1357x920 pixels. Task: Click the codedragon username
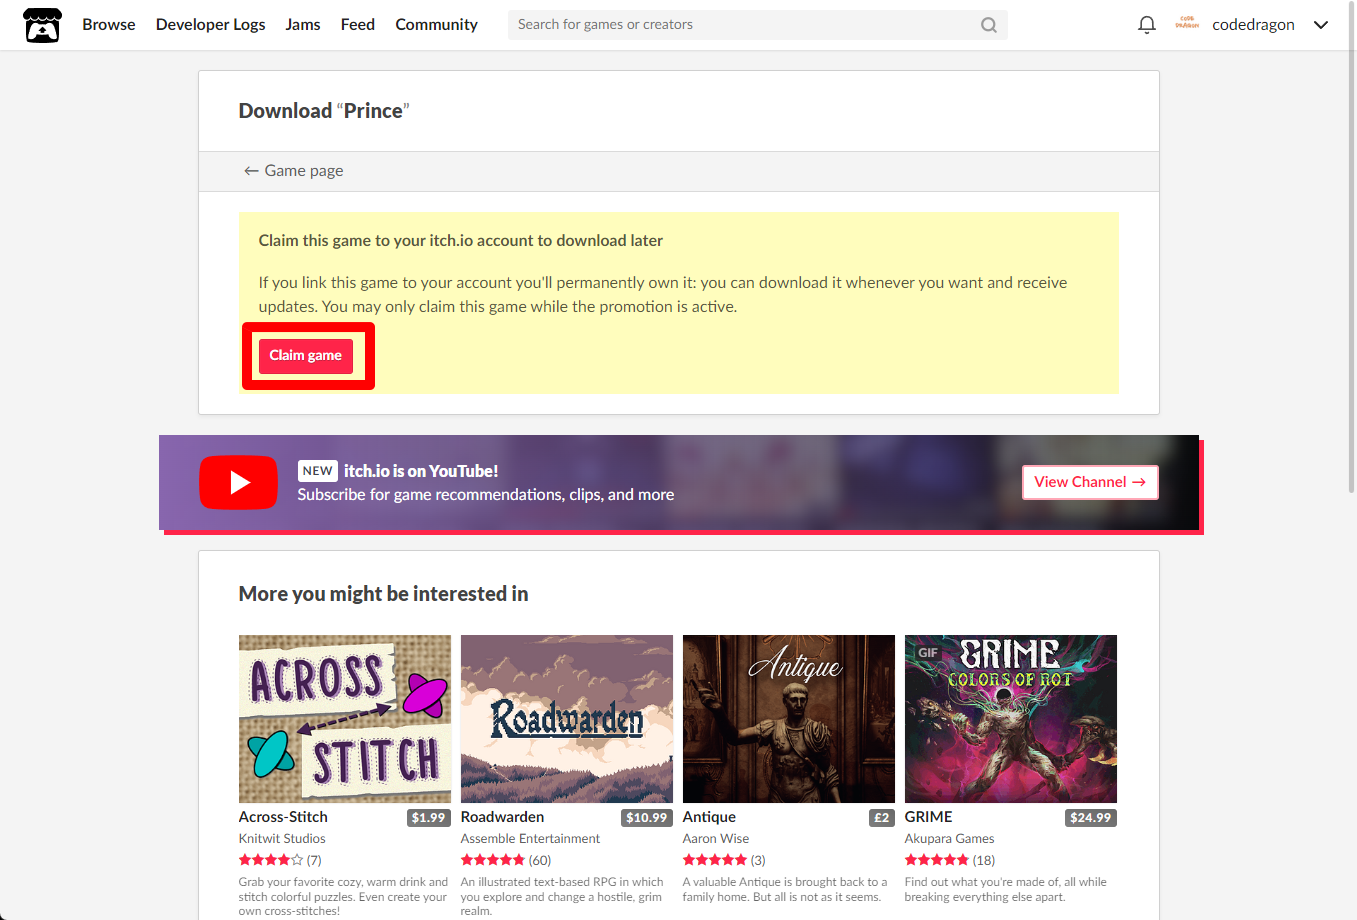click(1253, 25)
